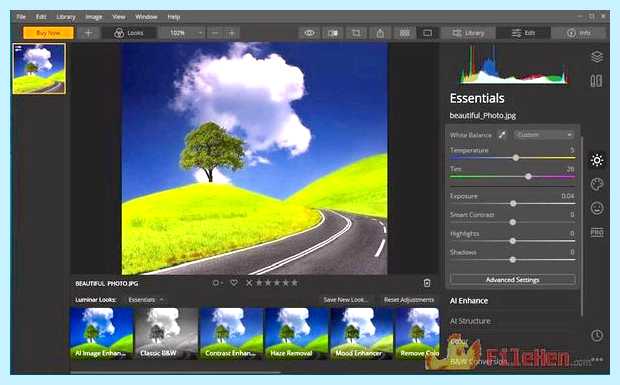Apply the Remove Color Cast look
This screenshot has width=620, height=385.
click(x=418, y=333)
